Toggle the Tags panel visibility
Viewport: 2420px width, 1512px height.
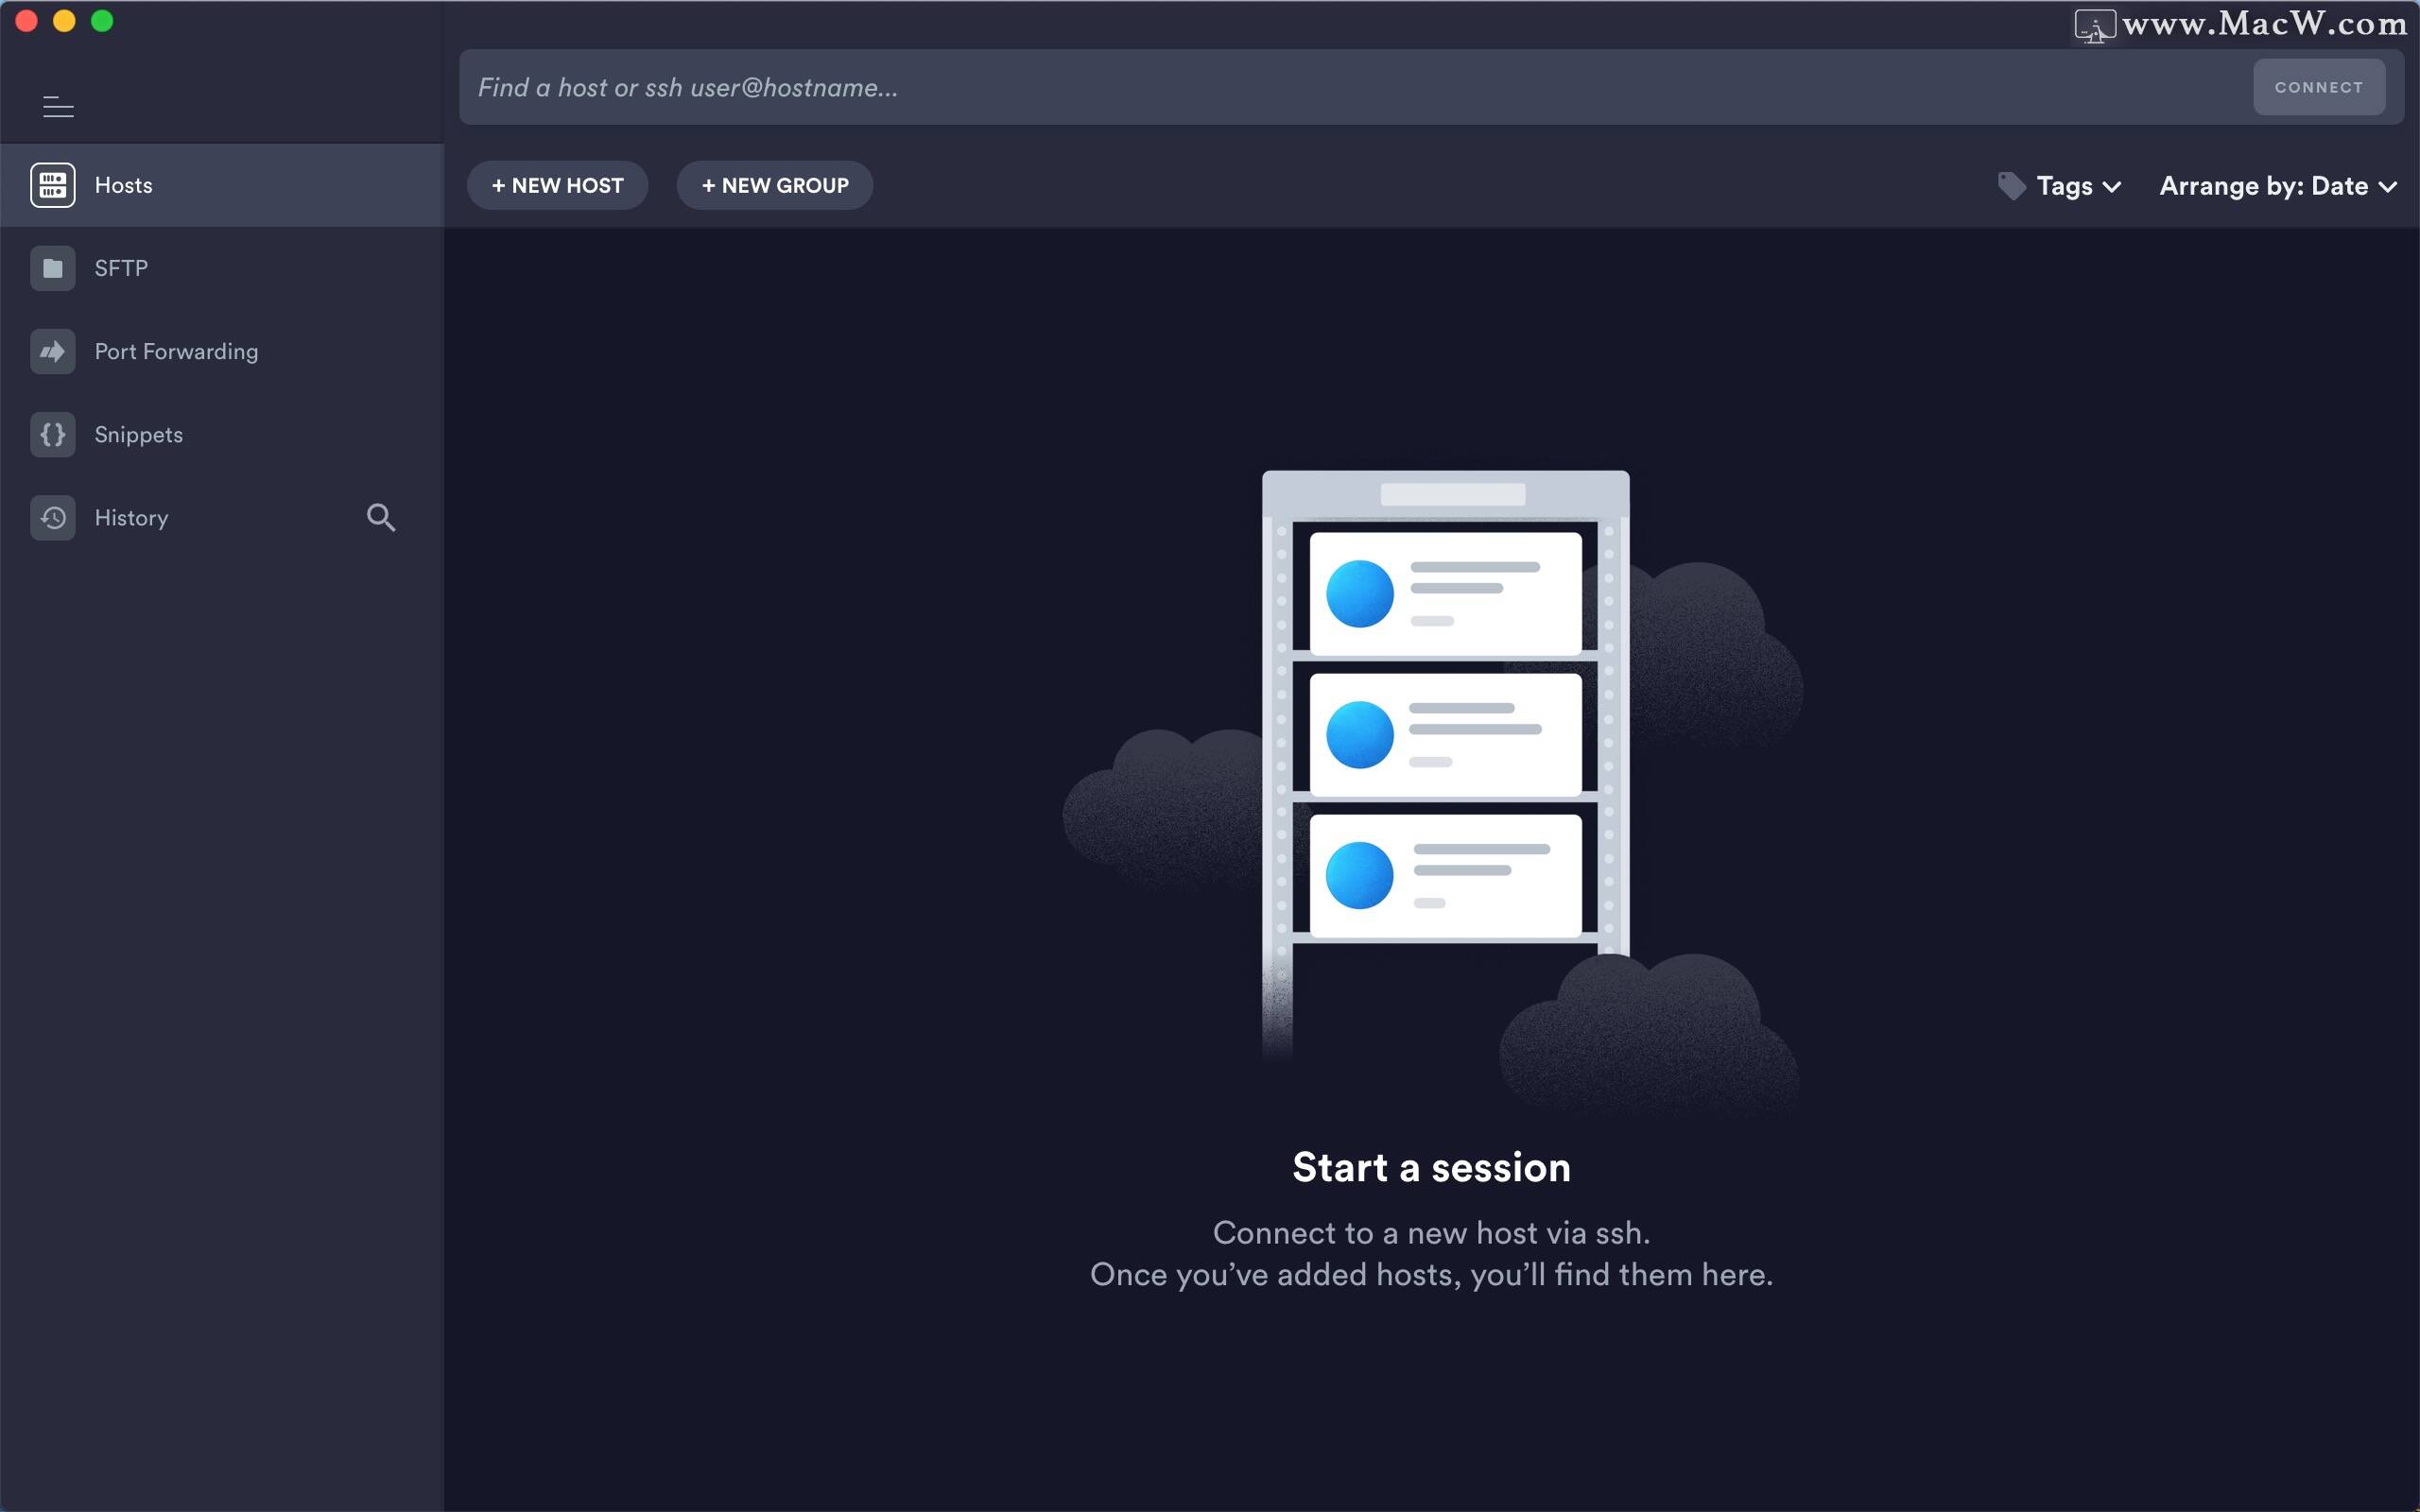(2063, 184)
